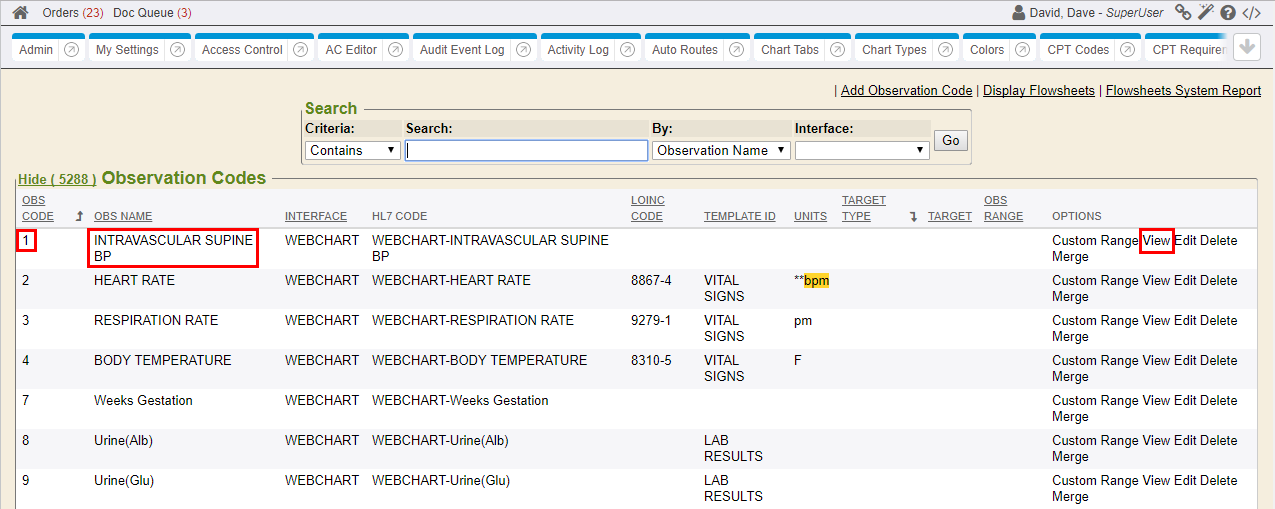Click the code brackets icon

tap(1252, 13)
